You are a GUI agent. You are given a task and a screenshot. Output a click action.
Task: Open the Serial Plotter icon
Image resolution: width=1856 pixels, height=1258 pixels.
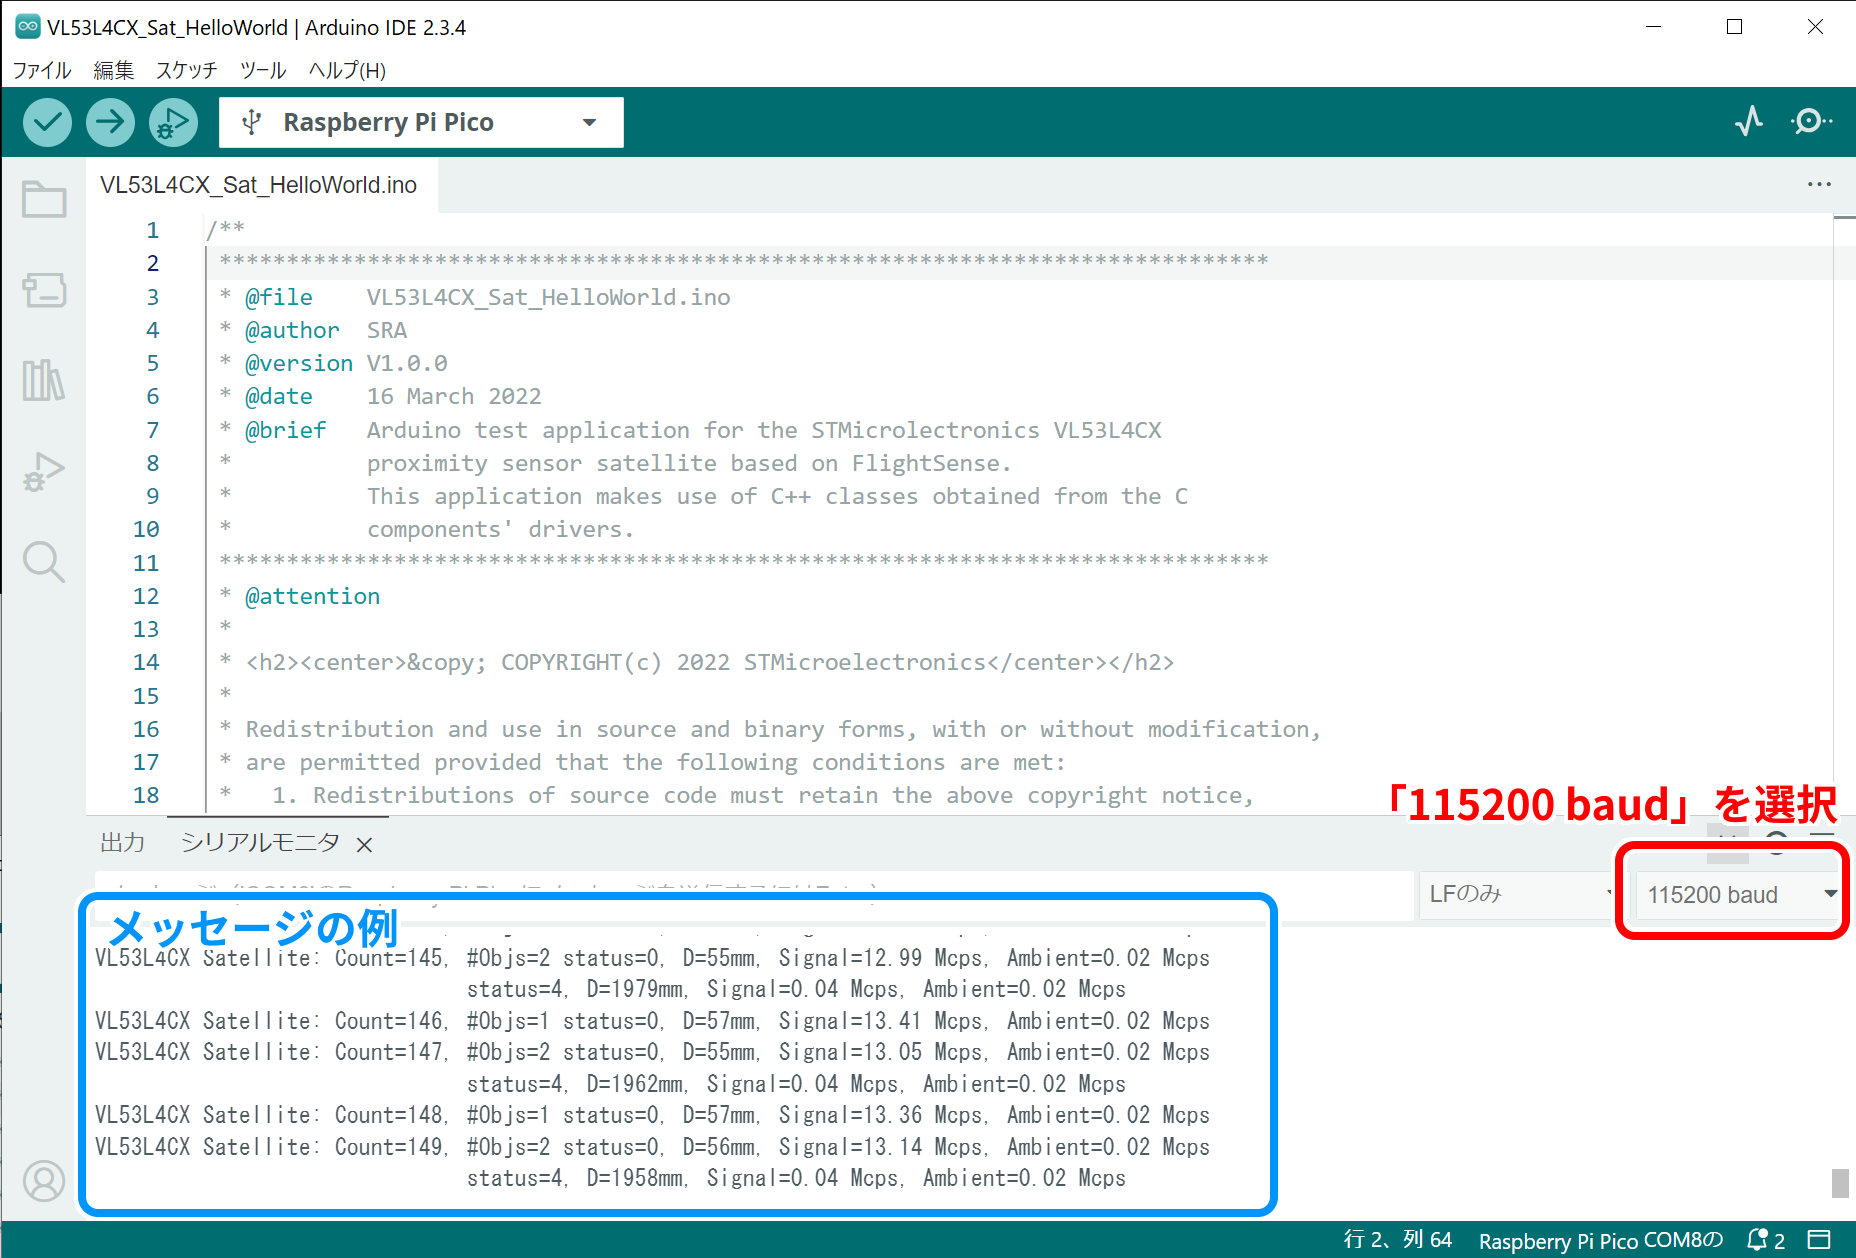point(1749,122)
